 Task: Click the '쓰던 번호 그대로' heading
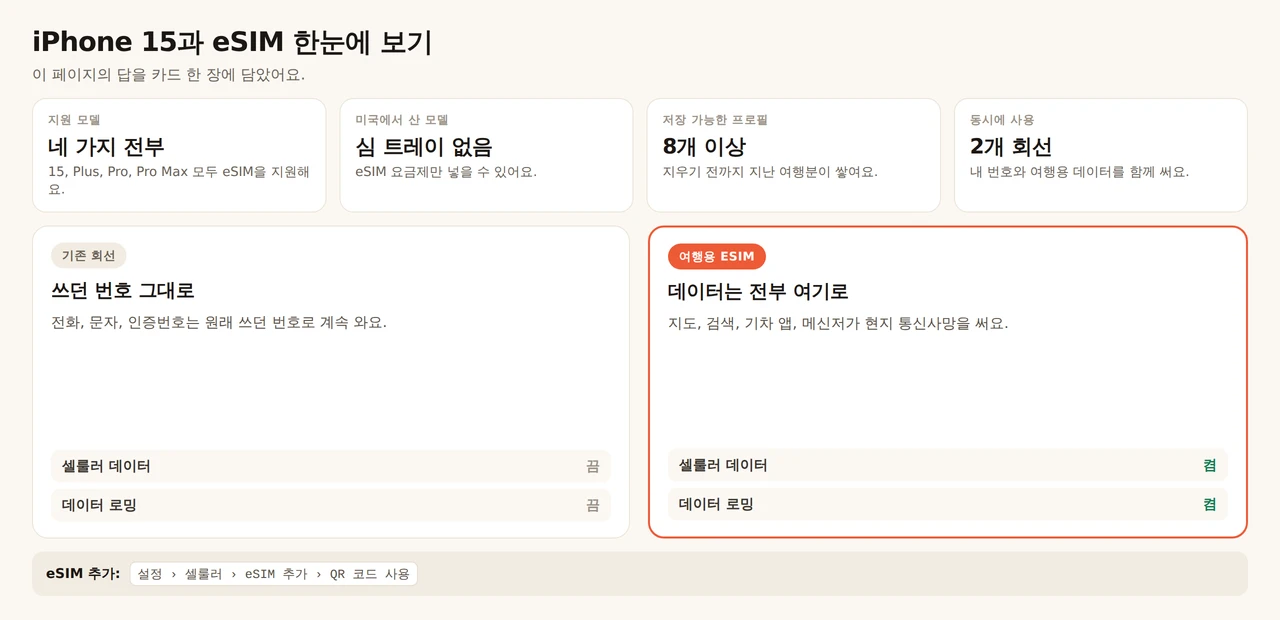123,291
